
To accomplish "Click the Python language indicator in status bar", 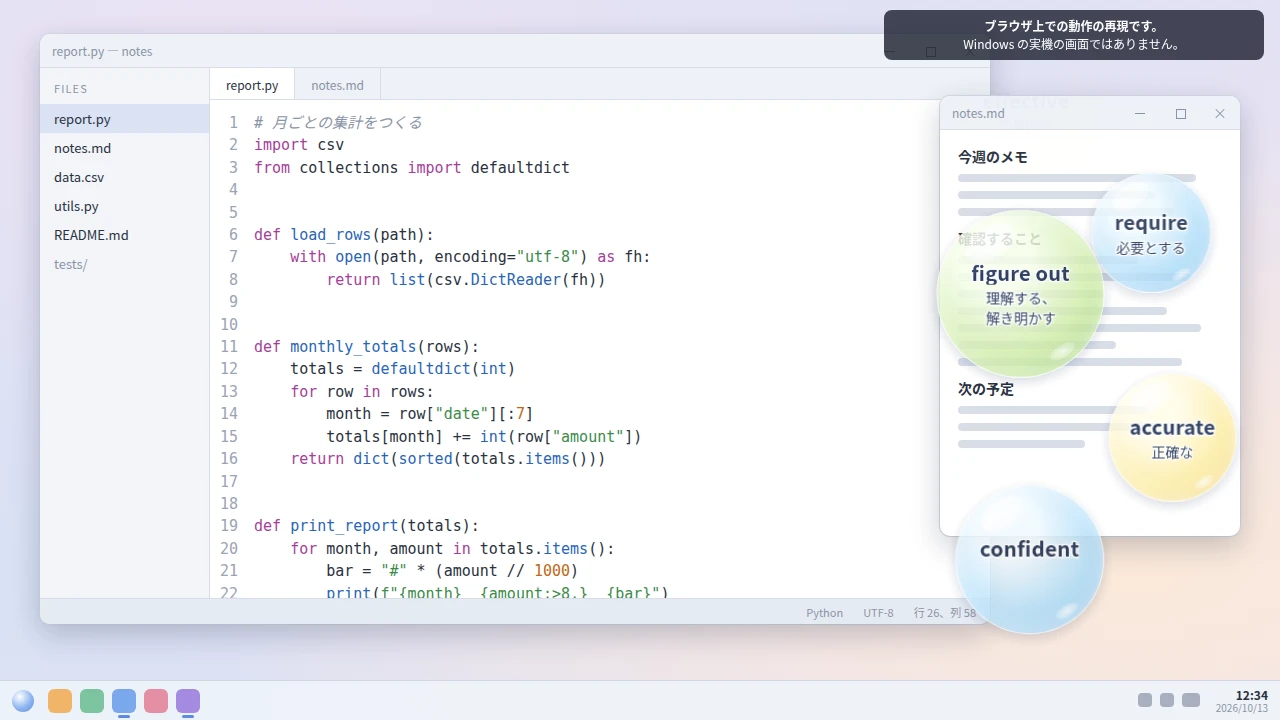I will click(825, 613).
